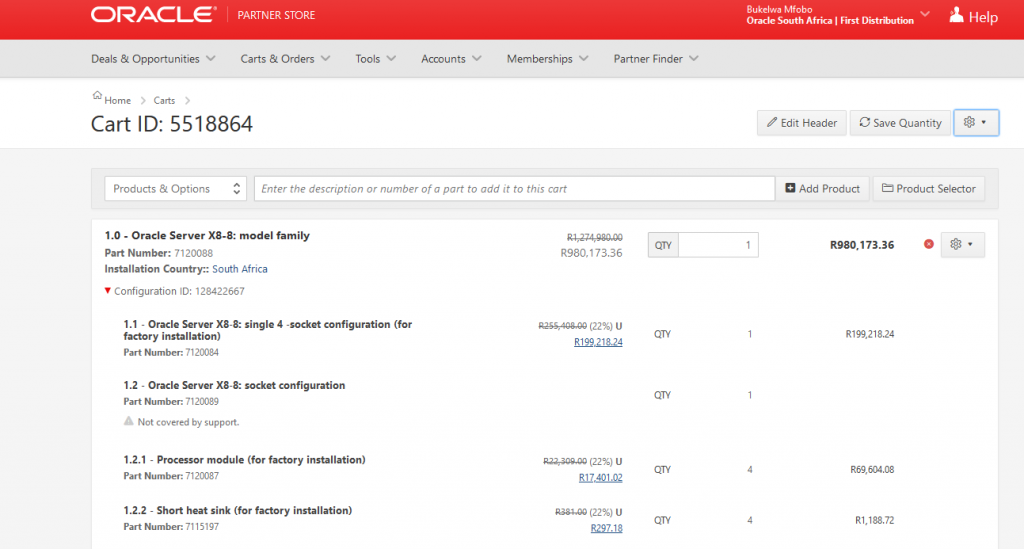Open the Product Selector
The height and width of the screenshot is (549, 1024).
click(x=928, y=189)
